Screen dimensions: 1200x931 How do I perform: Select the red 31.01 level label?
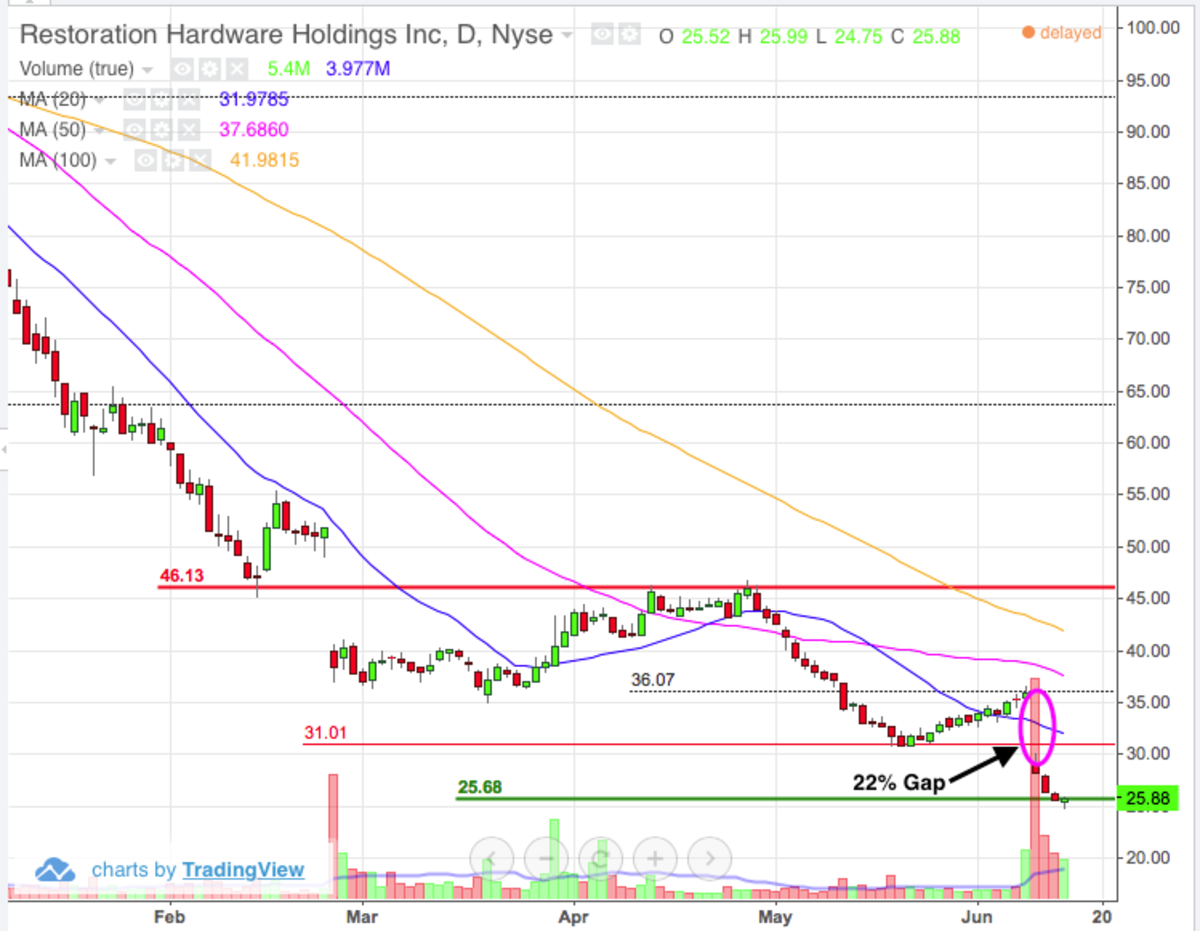coord(325,734)
